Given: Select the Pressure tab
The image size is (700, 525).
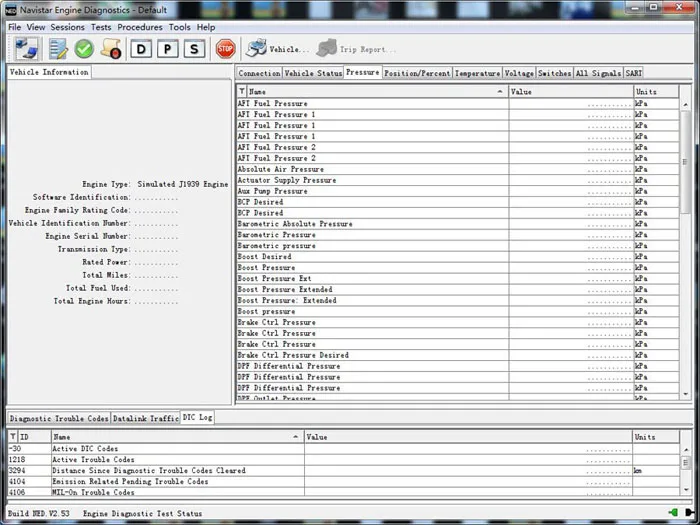Looking at the screenshot, I should pos(362,72).
